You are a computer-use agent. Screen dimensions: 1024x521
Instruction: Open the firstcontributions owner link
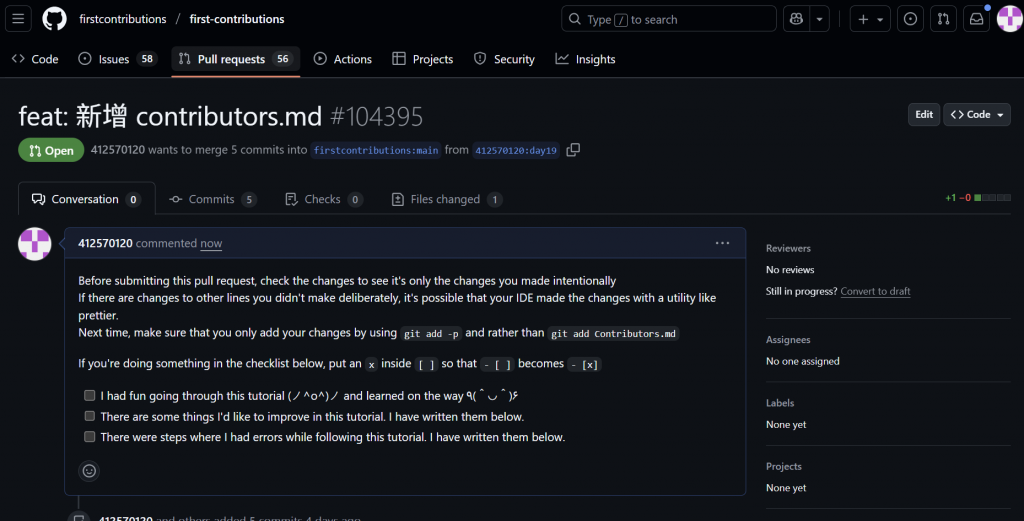pyautogui.click(x=123, y=19)
